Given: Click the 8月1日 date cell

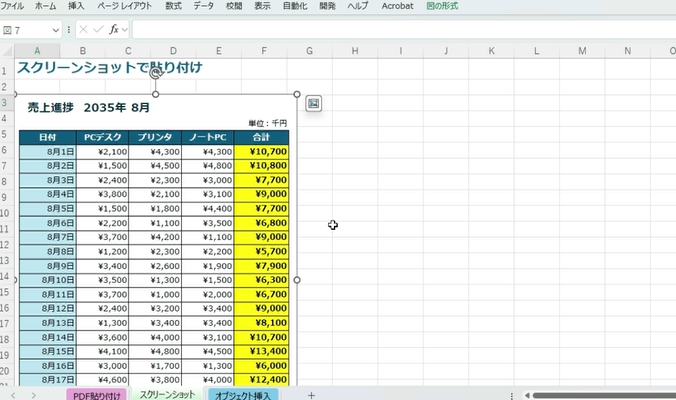Looking at the screenshot, I should tap(48, 152).
